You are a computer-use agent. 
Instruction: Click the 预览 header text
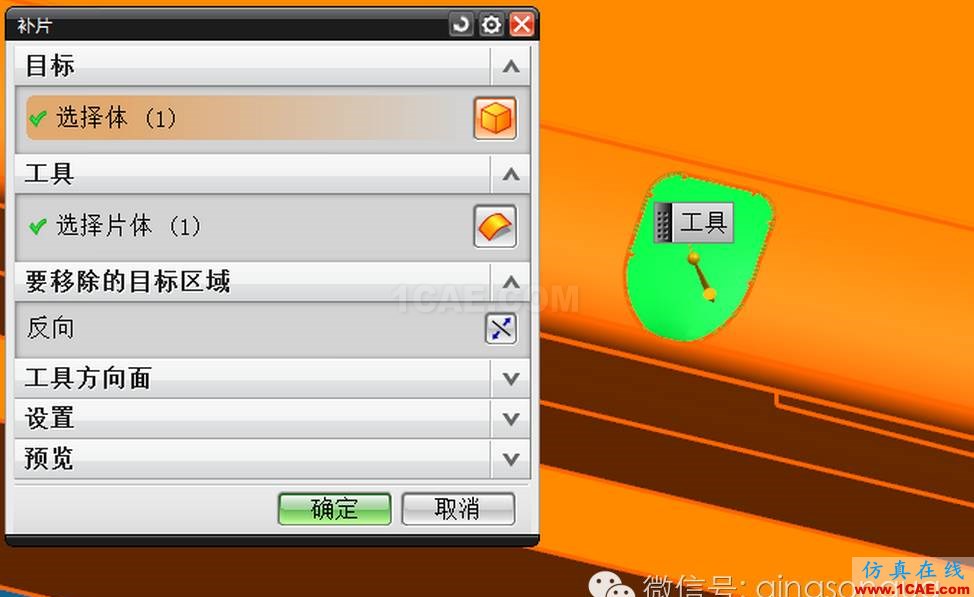click(x=50, y=458)
